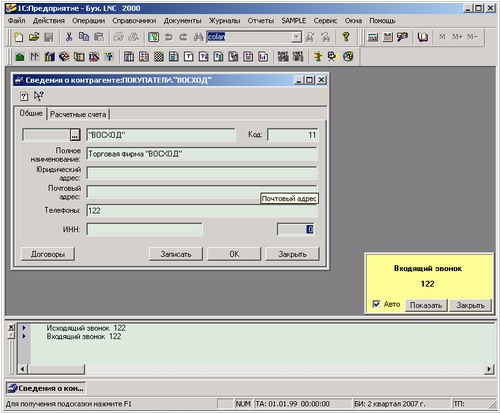Click the globe icon at second toolbar end
This screenshot has width=500, height=413.
tap(348, 57)
